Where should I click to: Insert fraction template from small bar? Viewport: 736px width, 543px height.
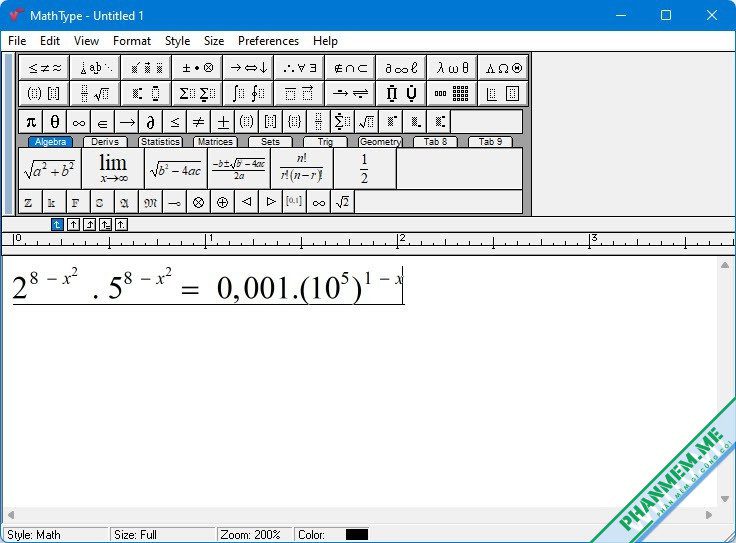[x=318, y=122]
